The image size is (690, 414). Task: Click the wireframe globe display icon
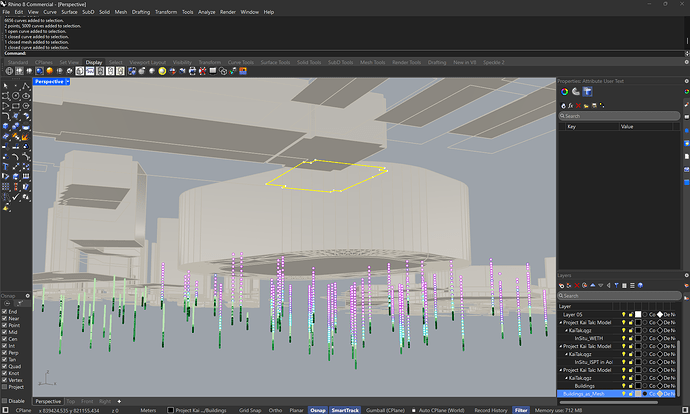(9, 71)
